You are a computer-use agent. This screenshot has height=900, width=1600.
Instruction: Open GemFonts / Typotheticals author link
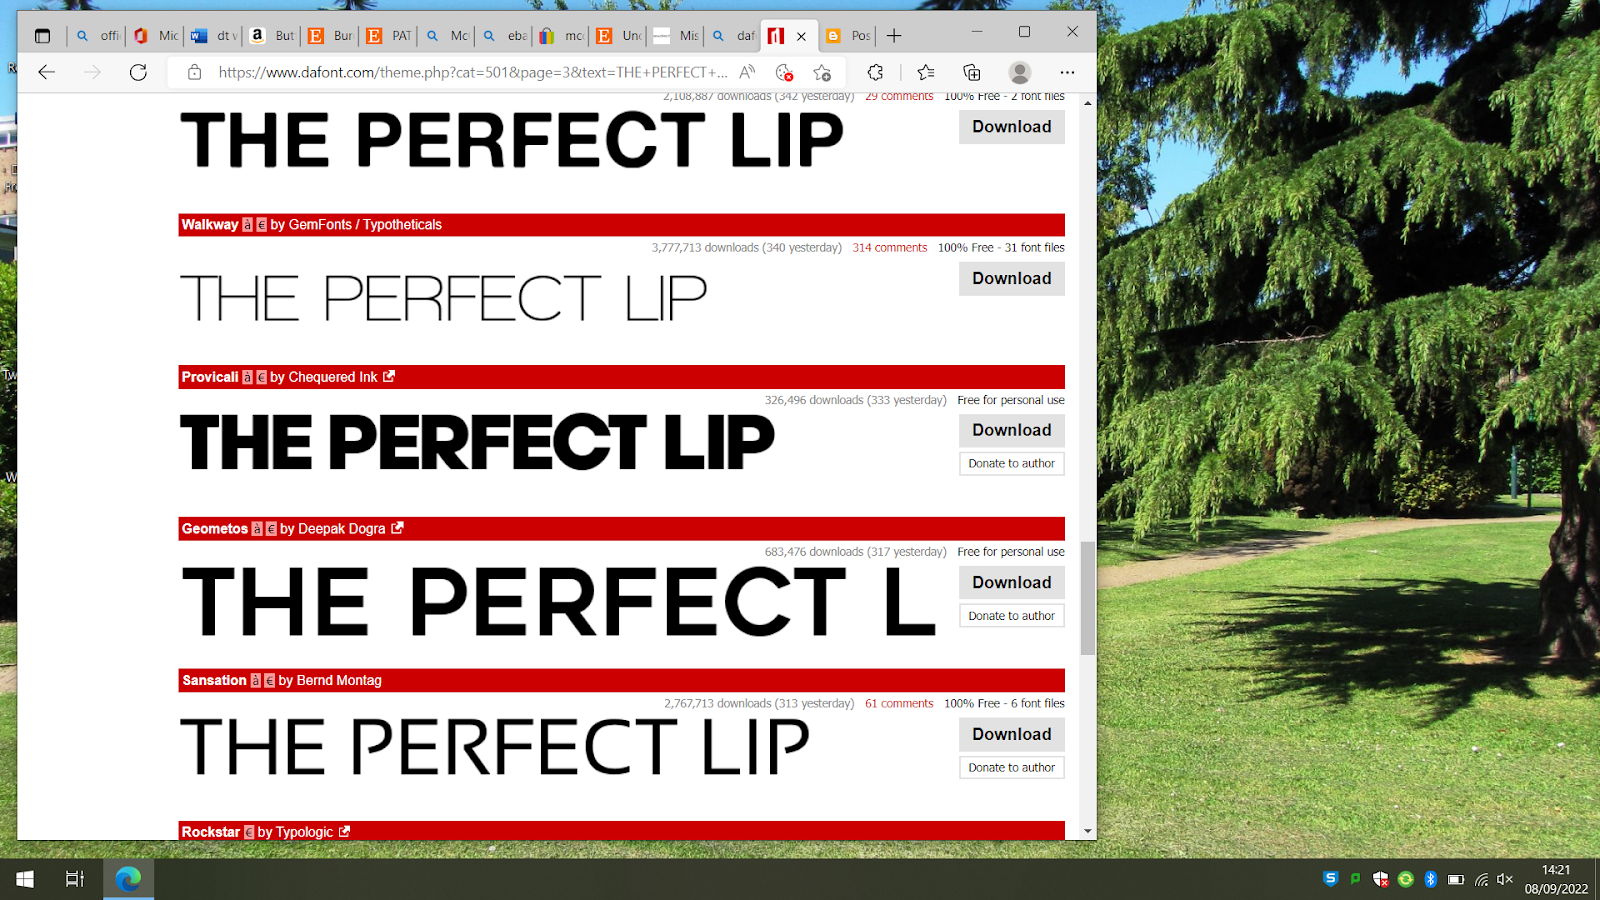tap(365, 225)
